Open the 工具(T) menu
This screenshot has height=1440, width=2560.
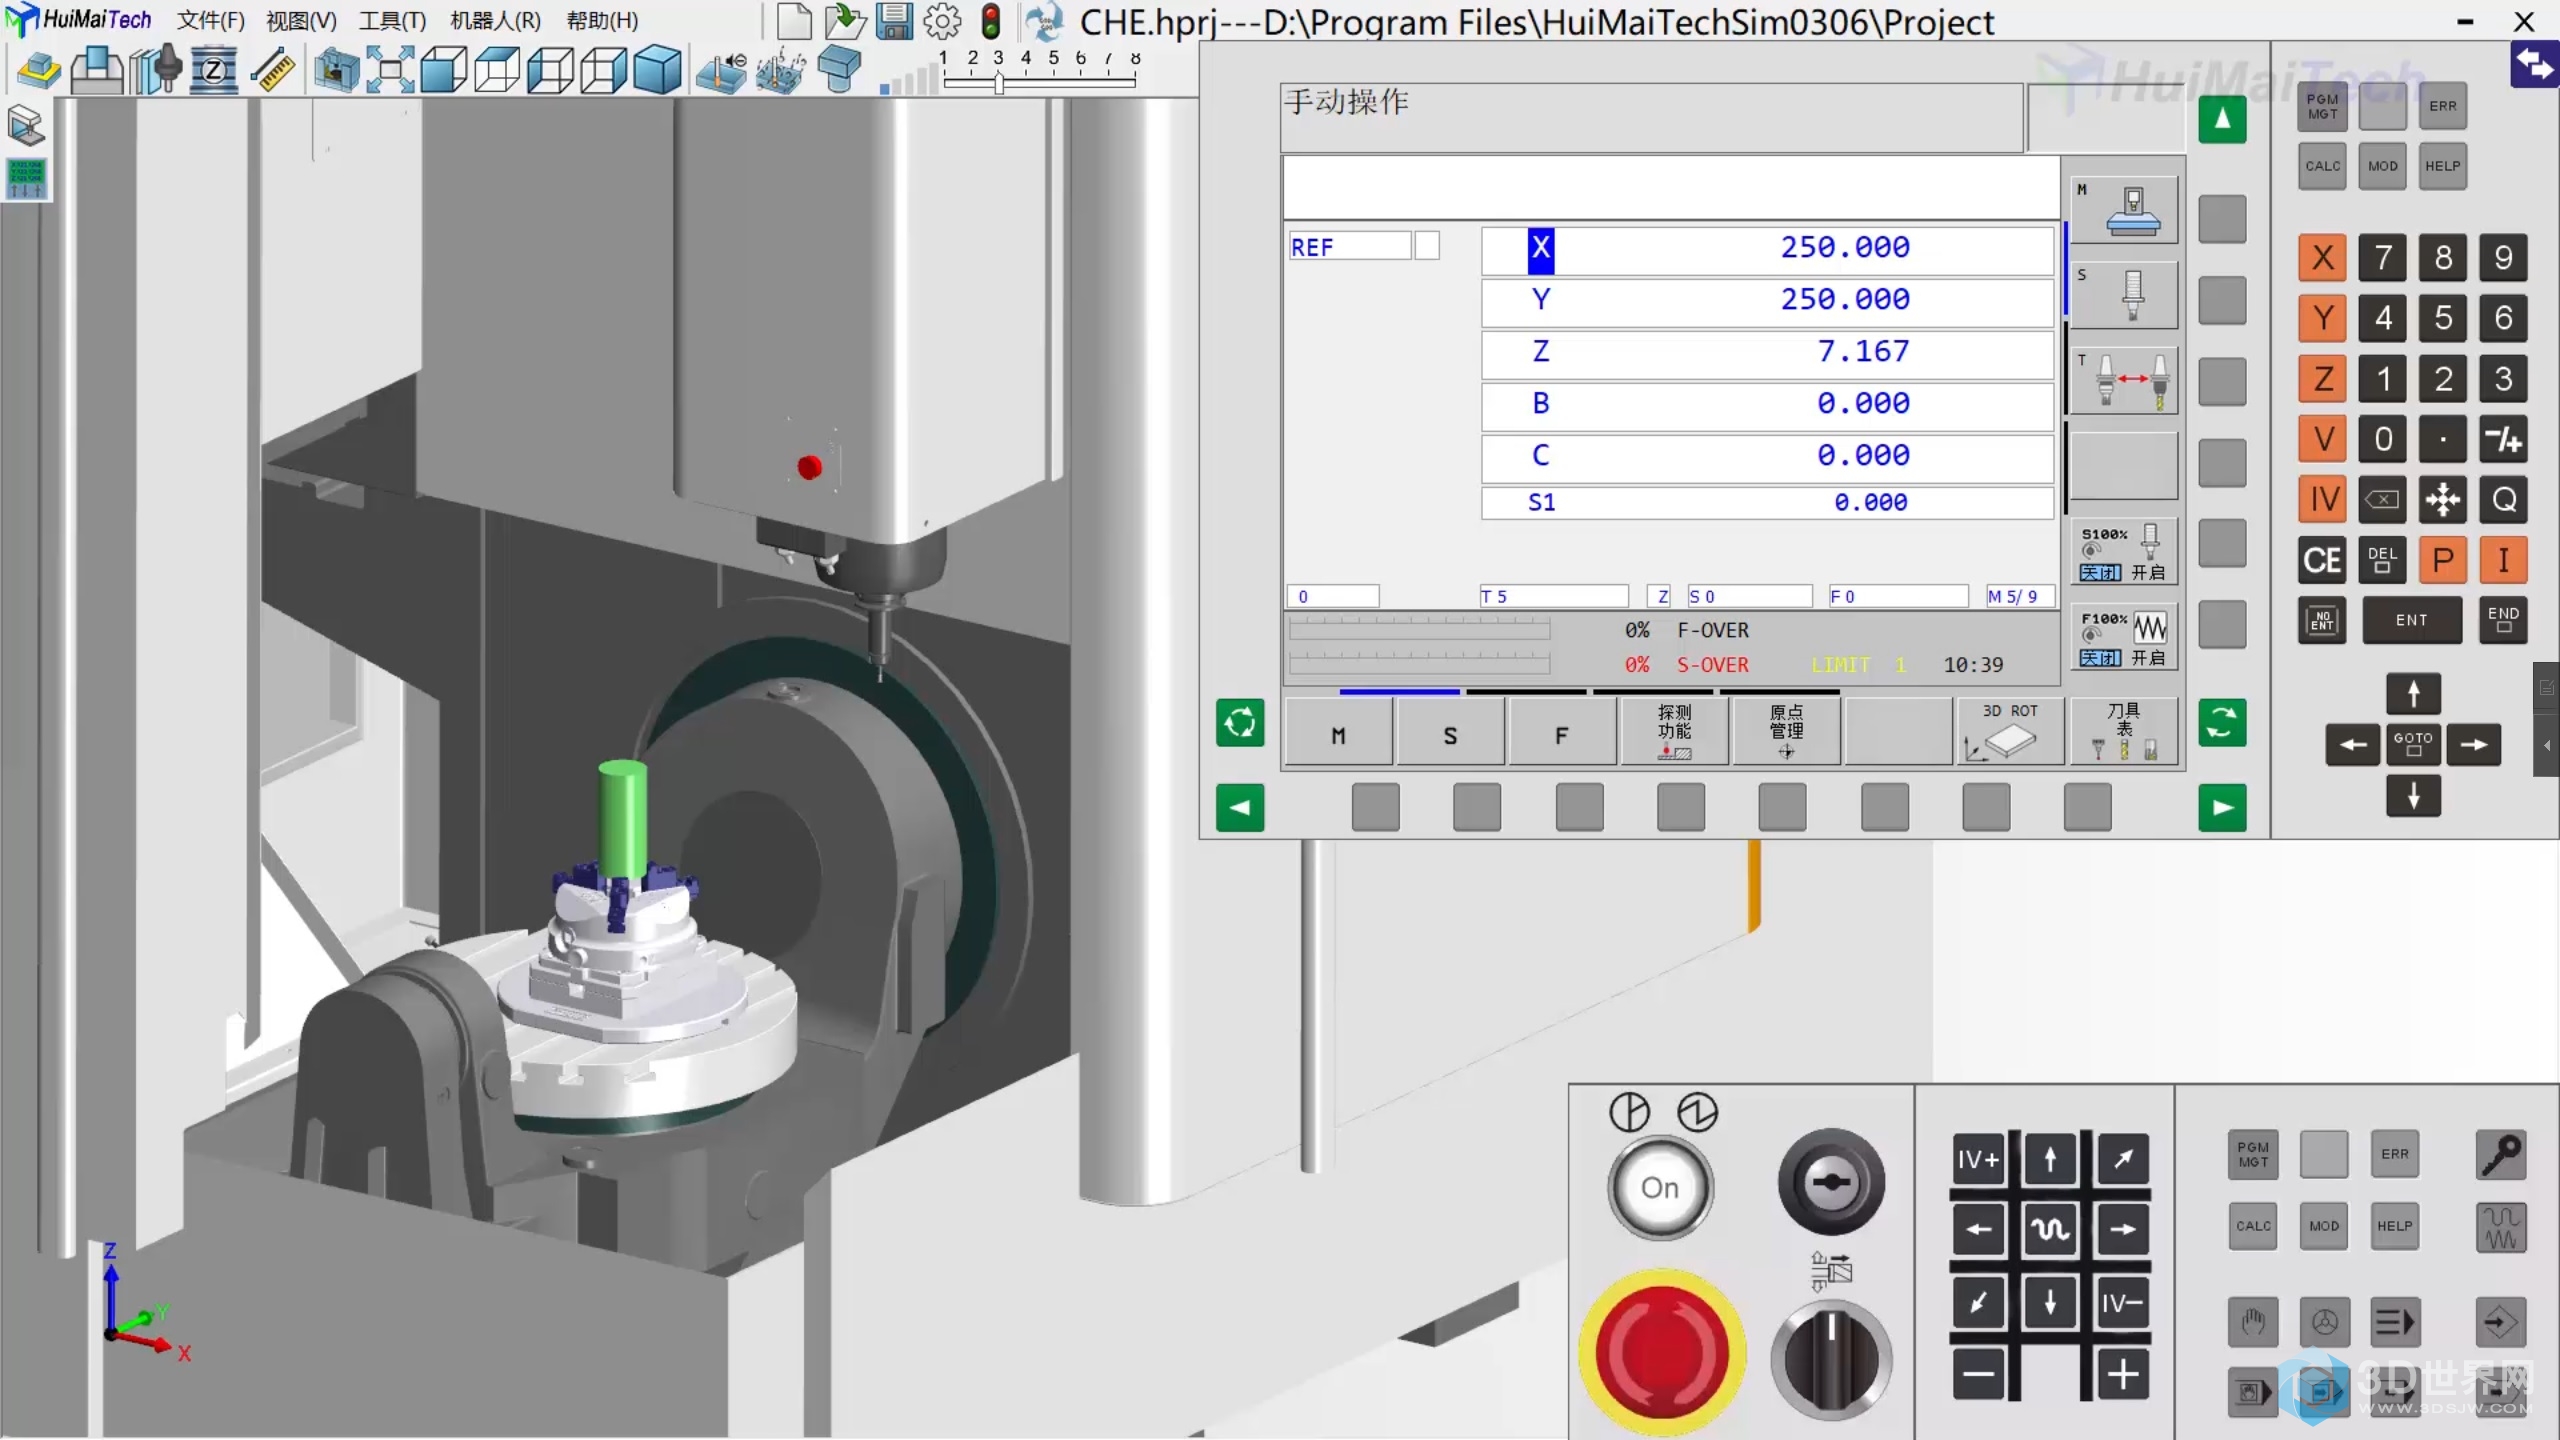392,20
